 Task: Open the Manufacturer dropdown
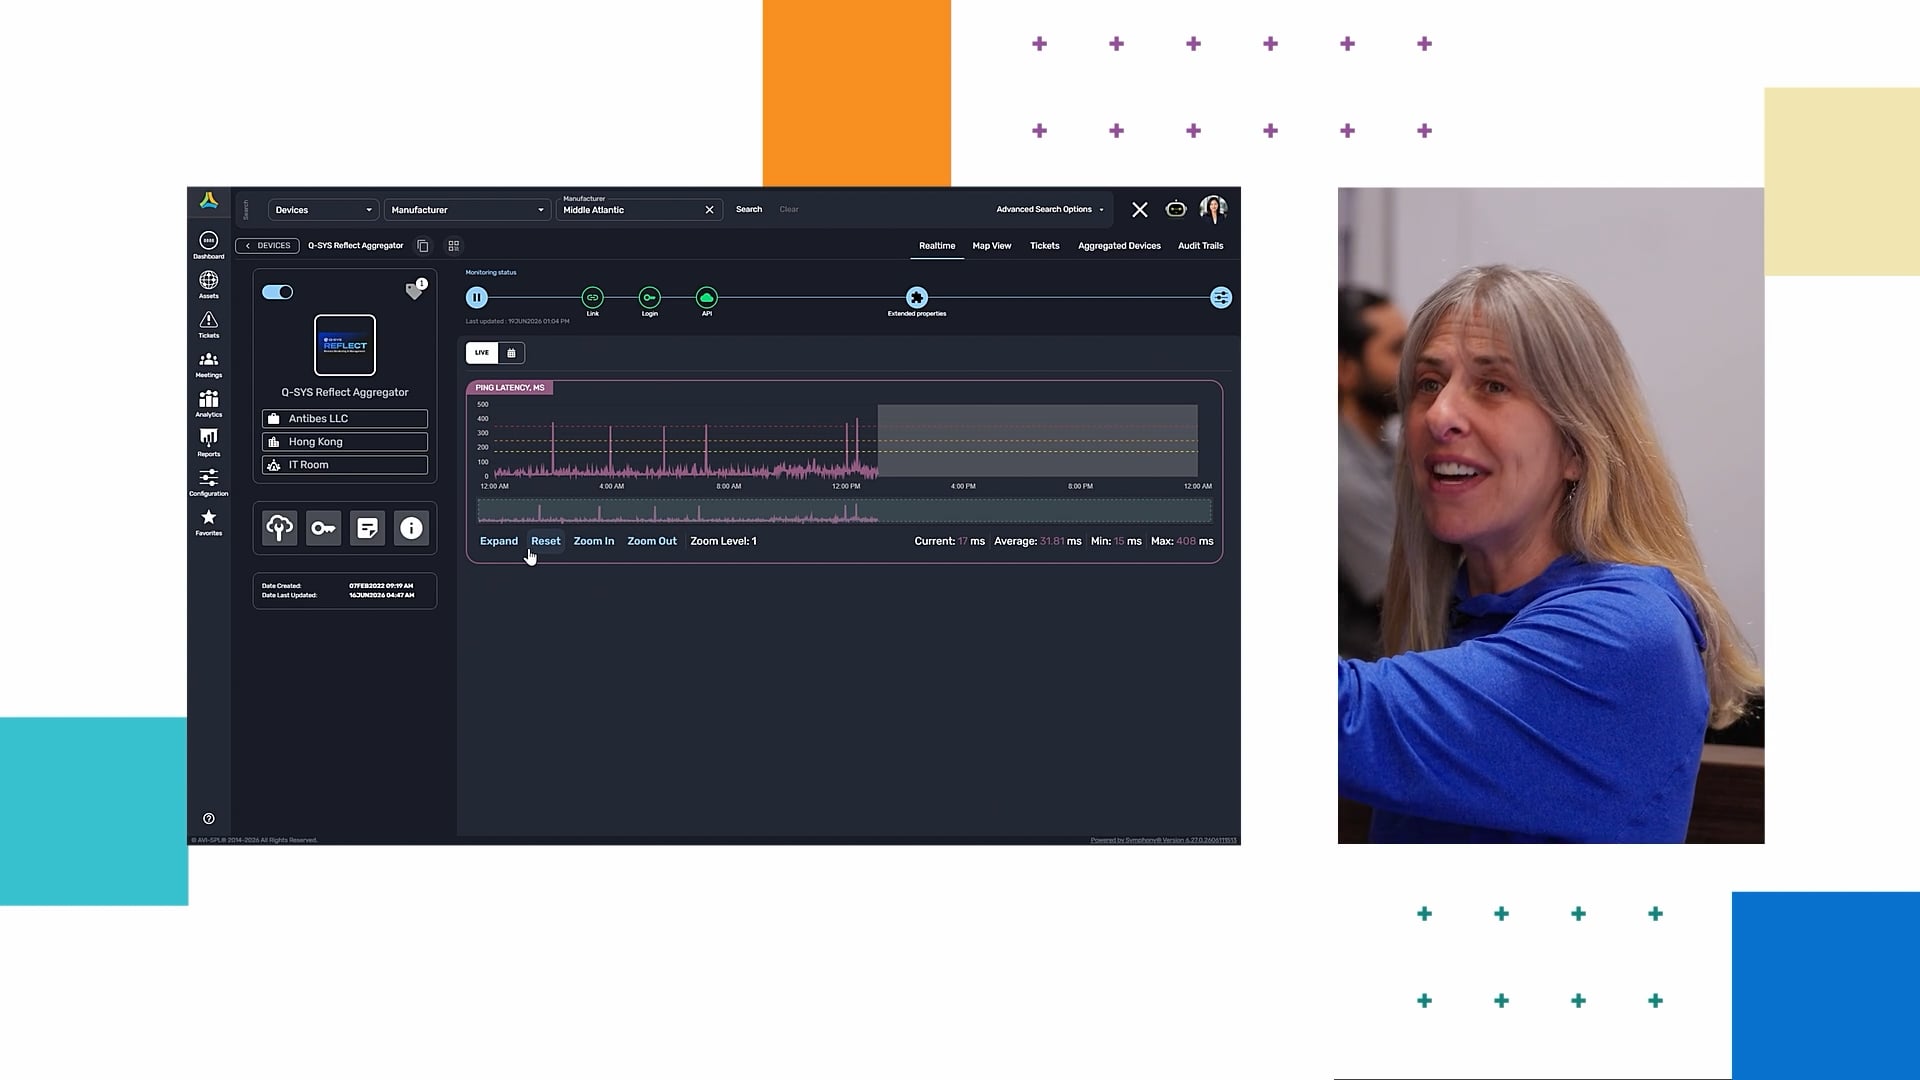(467, 210)
